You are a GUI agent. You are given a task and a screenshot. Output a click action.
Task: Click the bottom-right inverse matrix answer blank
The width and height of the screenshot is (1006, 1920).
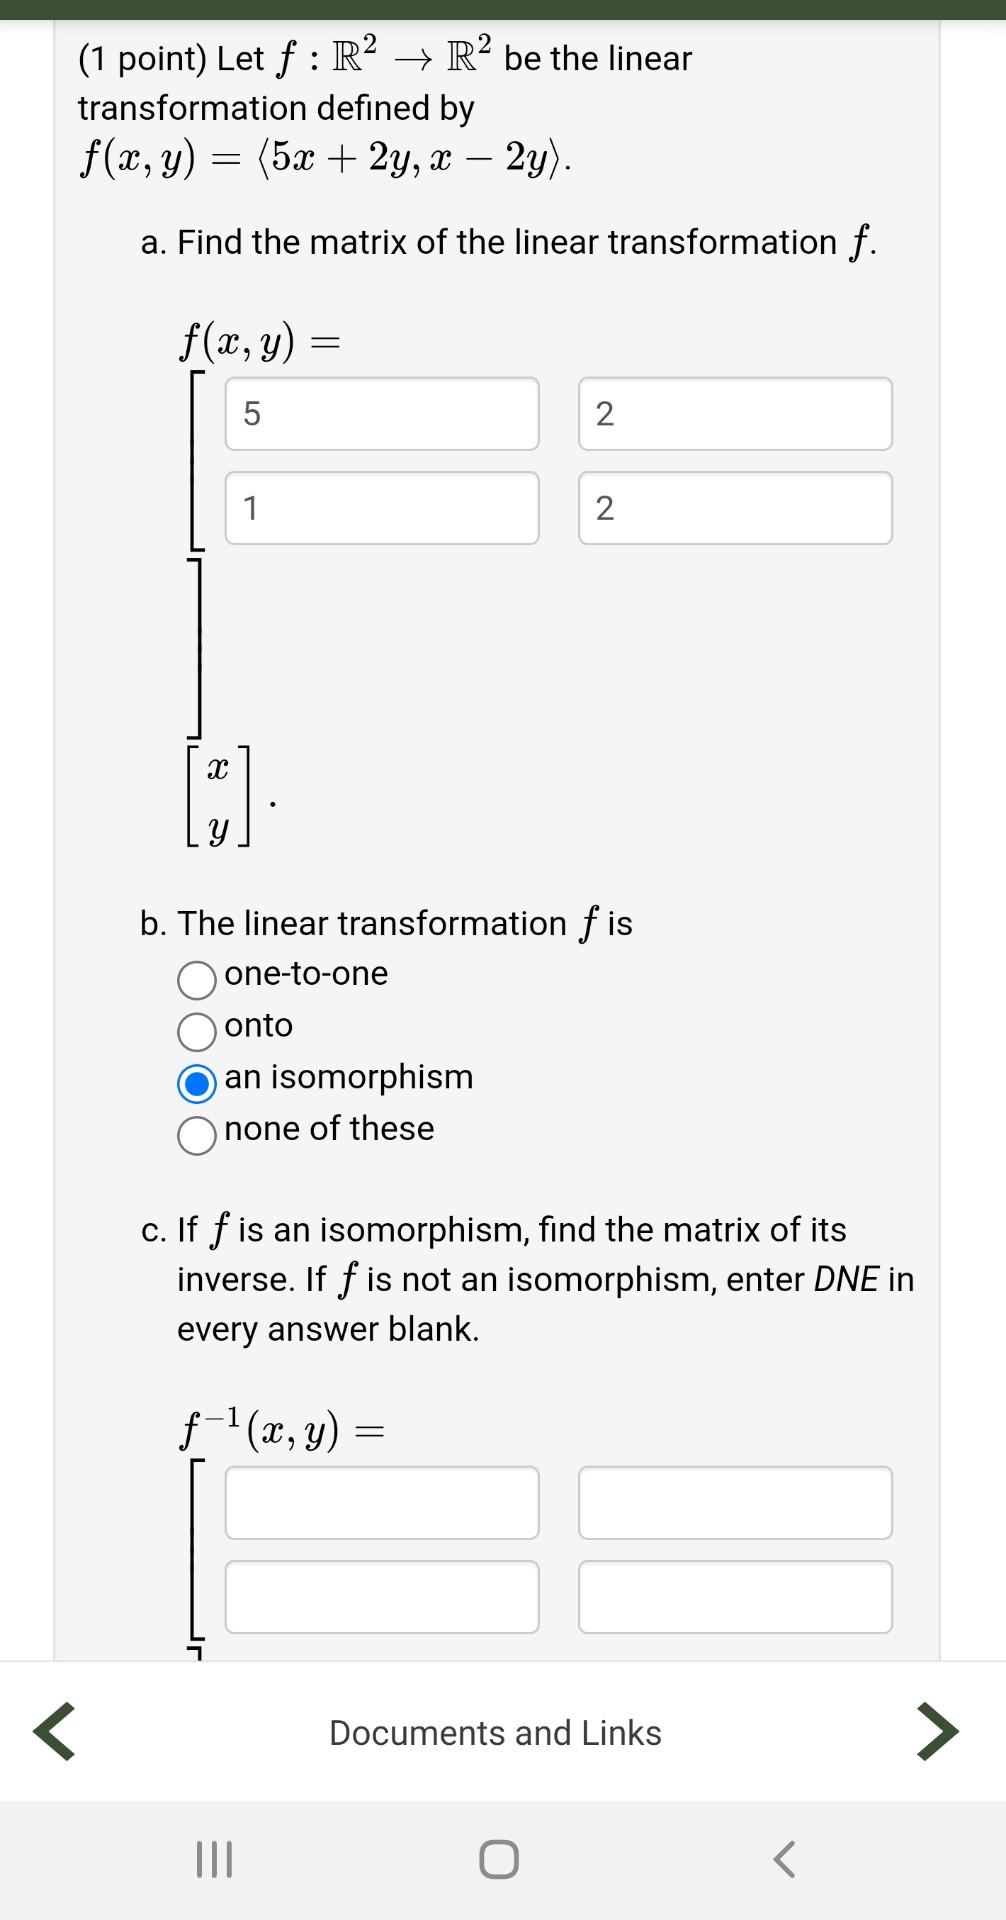tap(736, 1597)
